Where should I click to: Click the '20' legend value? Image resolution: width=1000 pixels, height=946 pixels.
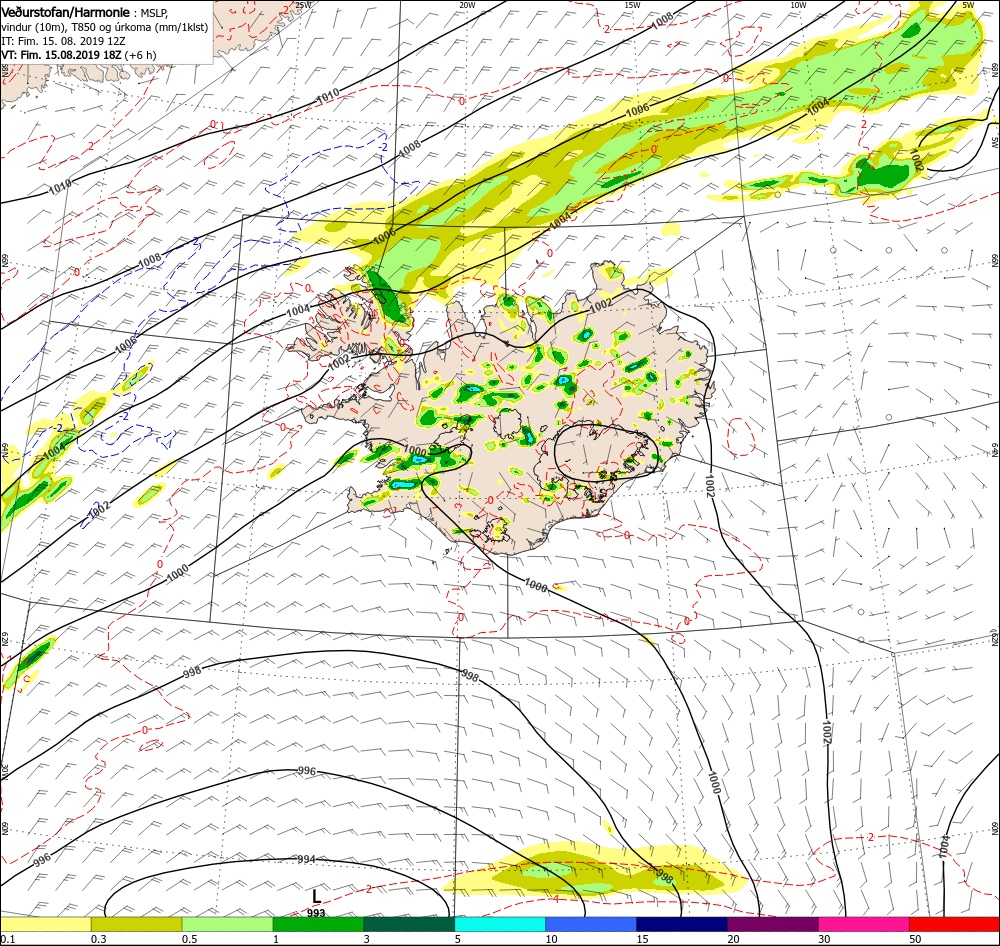(733, 939)
